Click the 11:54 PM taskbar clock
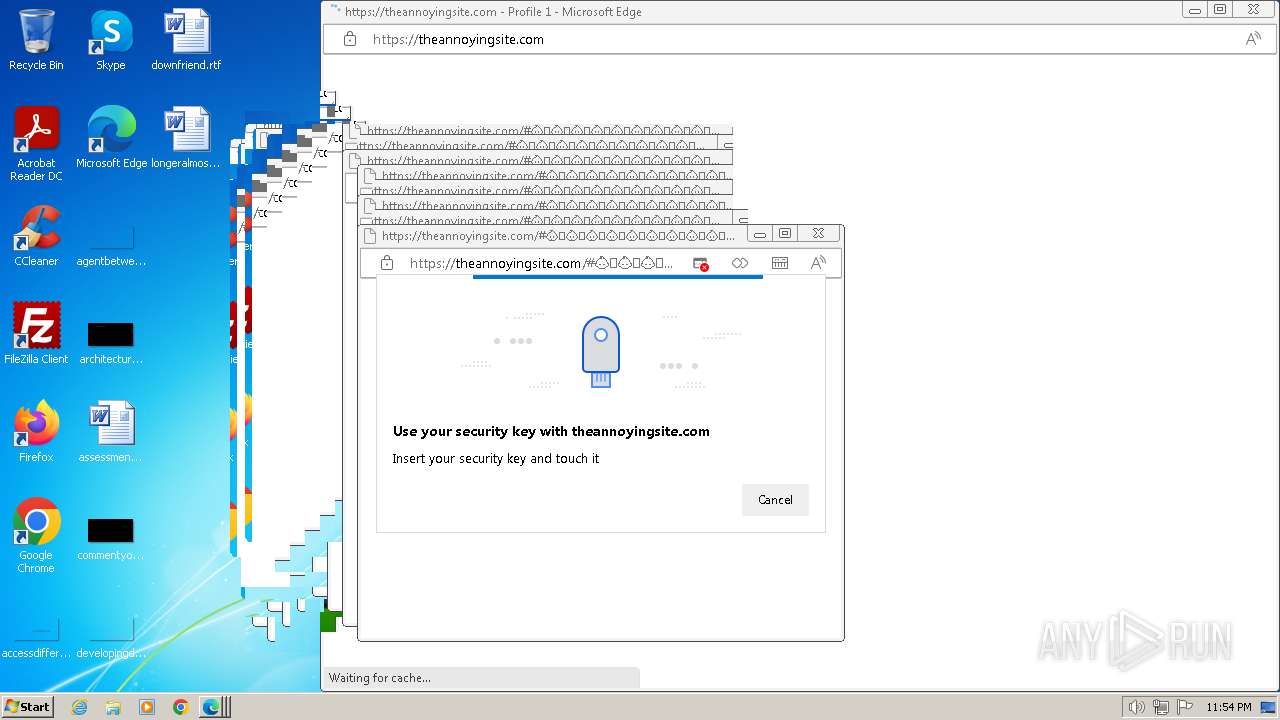1280x720 pixels. tap(1229, 707)
